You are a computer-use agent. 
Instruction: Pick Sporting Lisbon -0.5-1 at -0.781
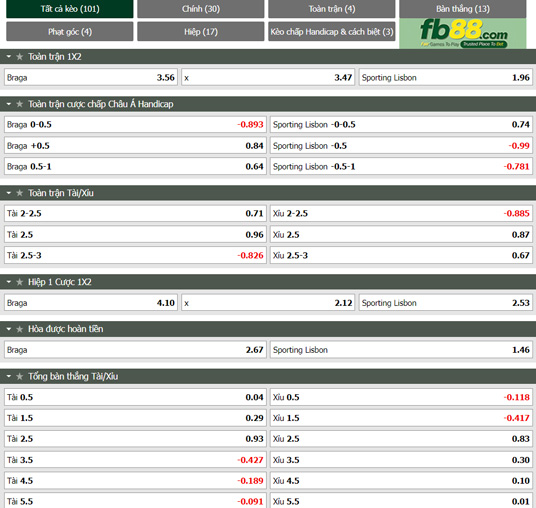[401, 166]
